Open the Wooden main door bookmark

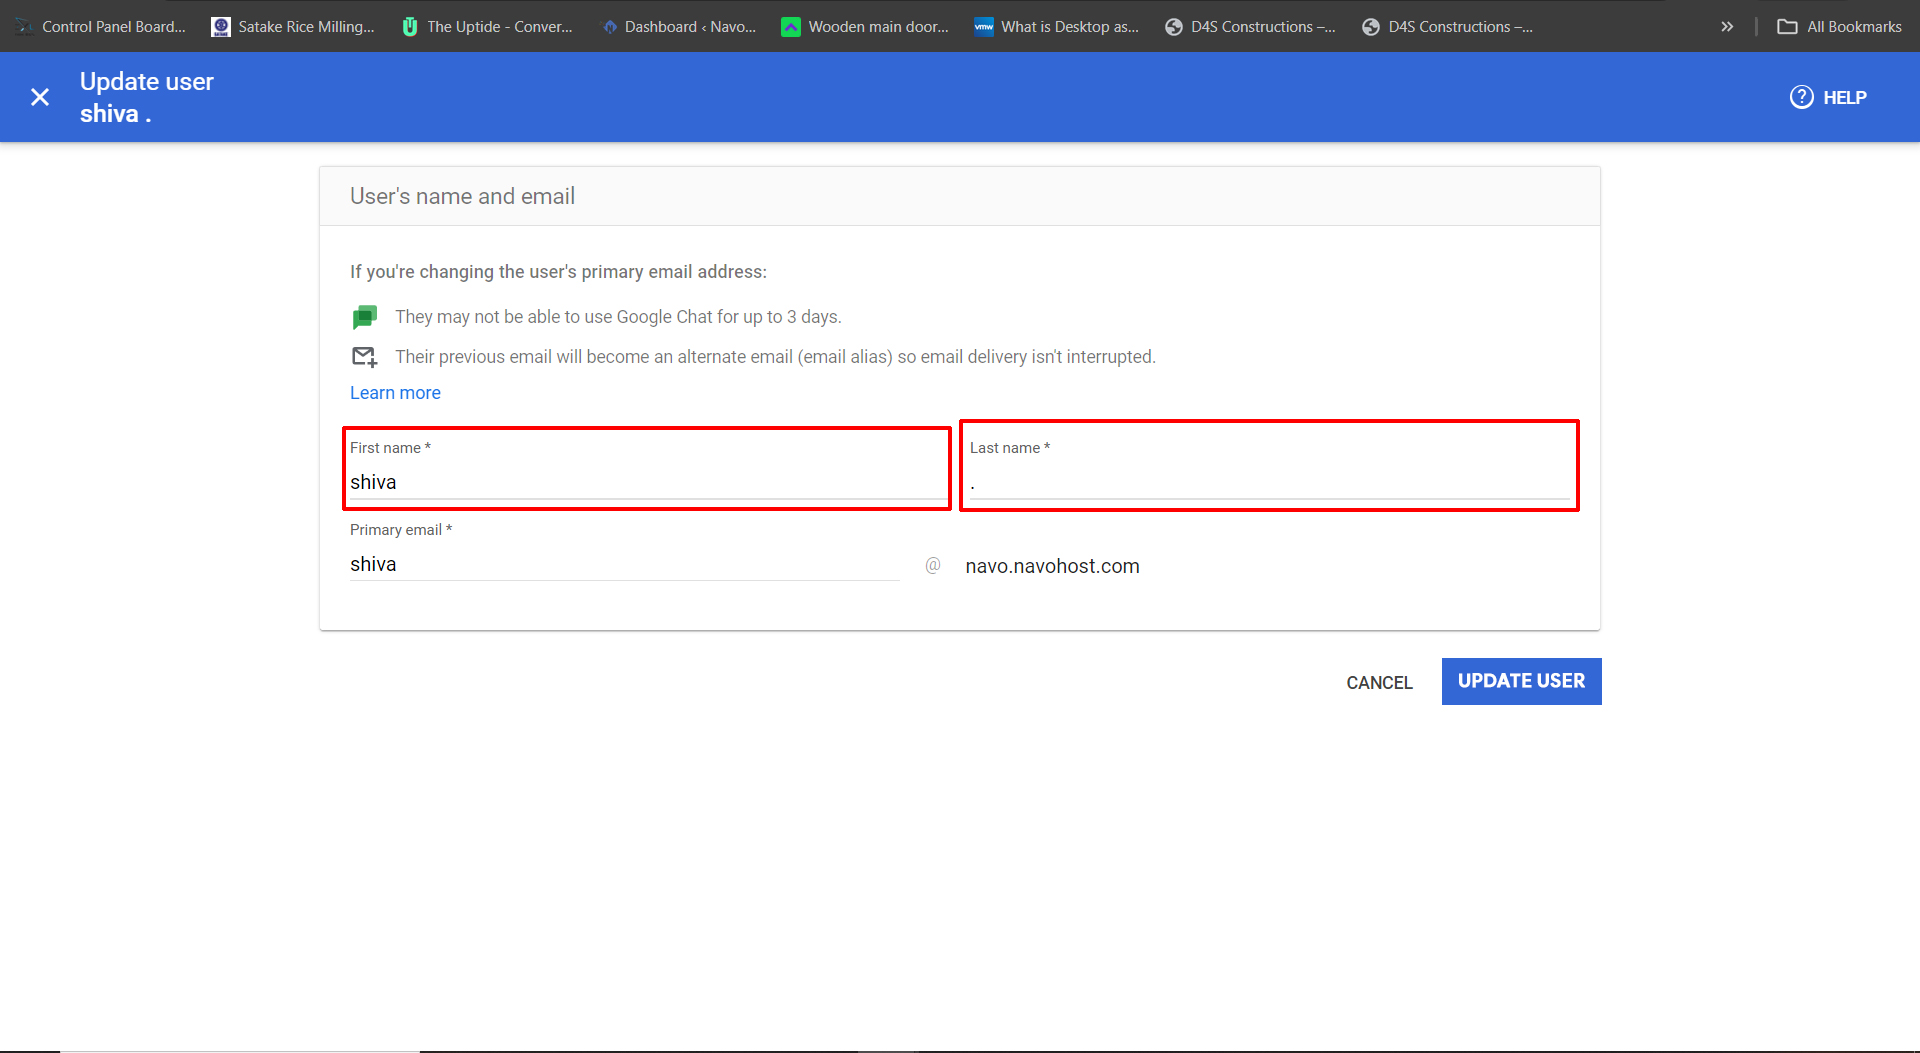[865, 27]
